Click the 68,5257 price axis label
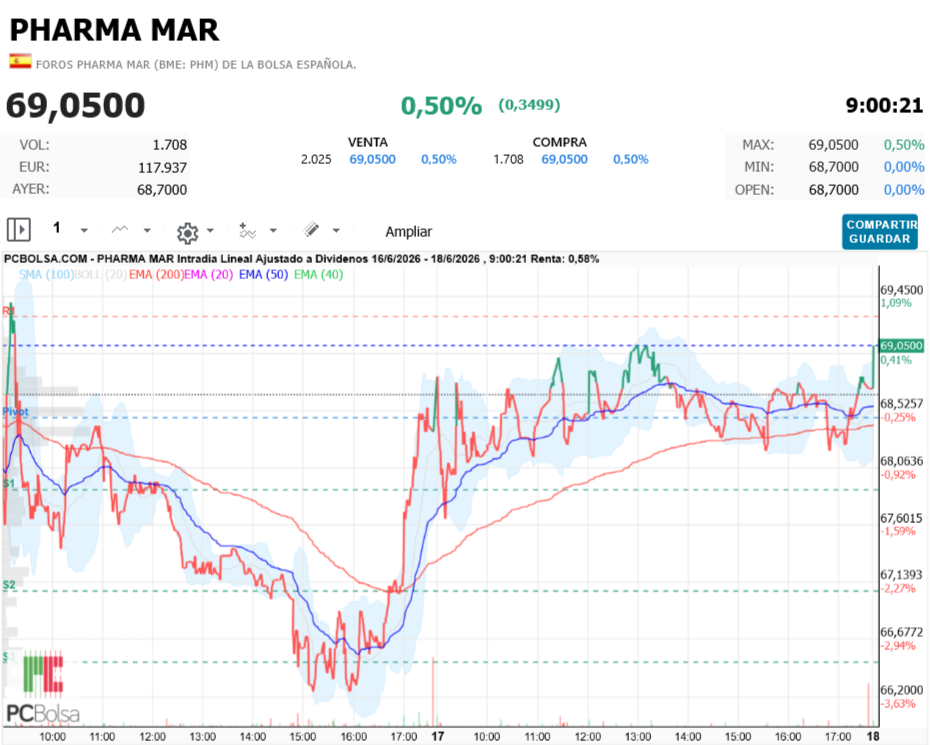The height and width of the screenshot is (745, 930). (902, 403)
